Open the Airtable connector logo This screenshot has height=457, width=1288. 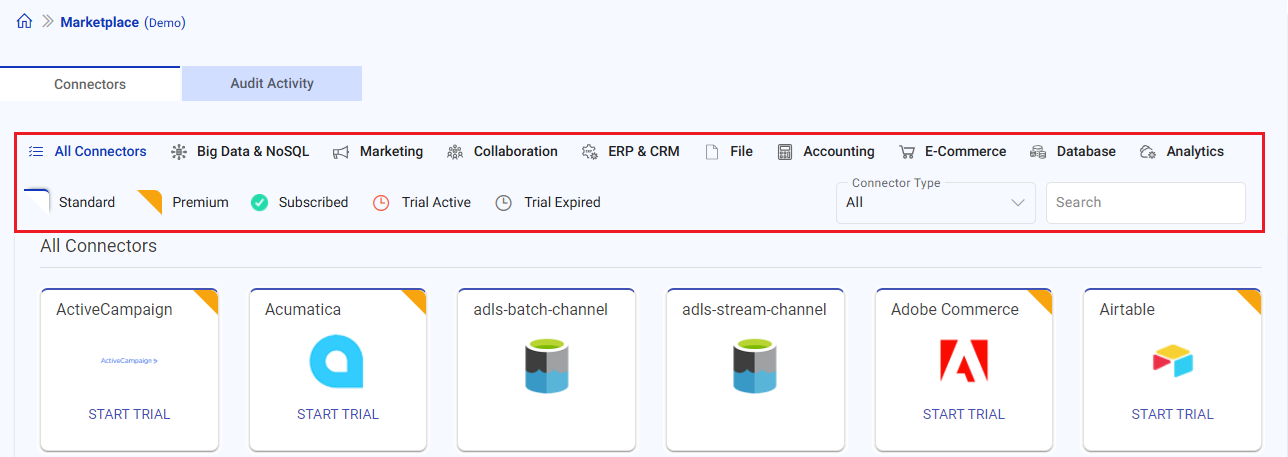pos(1173,361)
